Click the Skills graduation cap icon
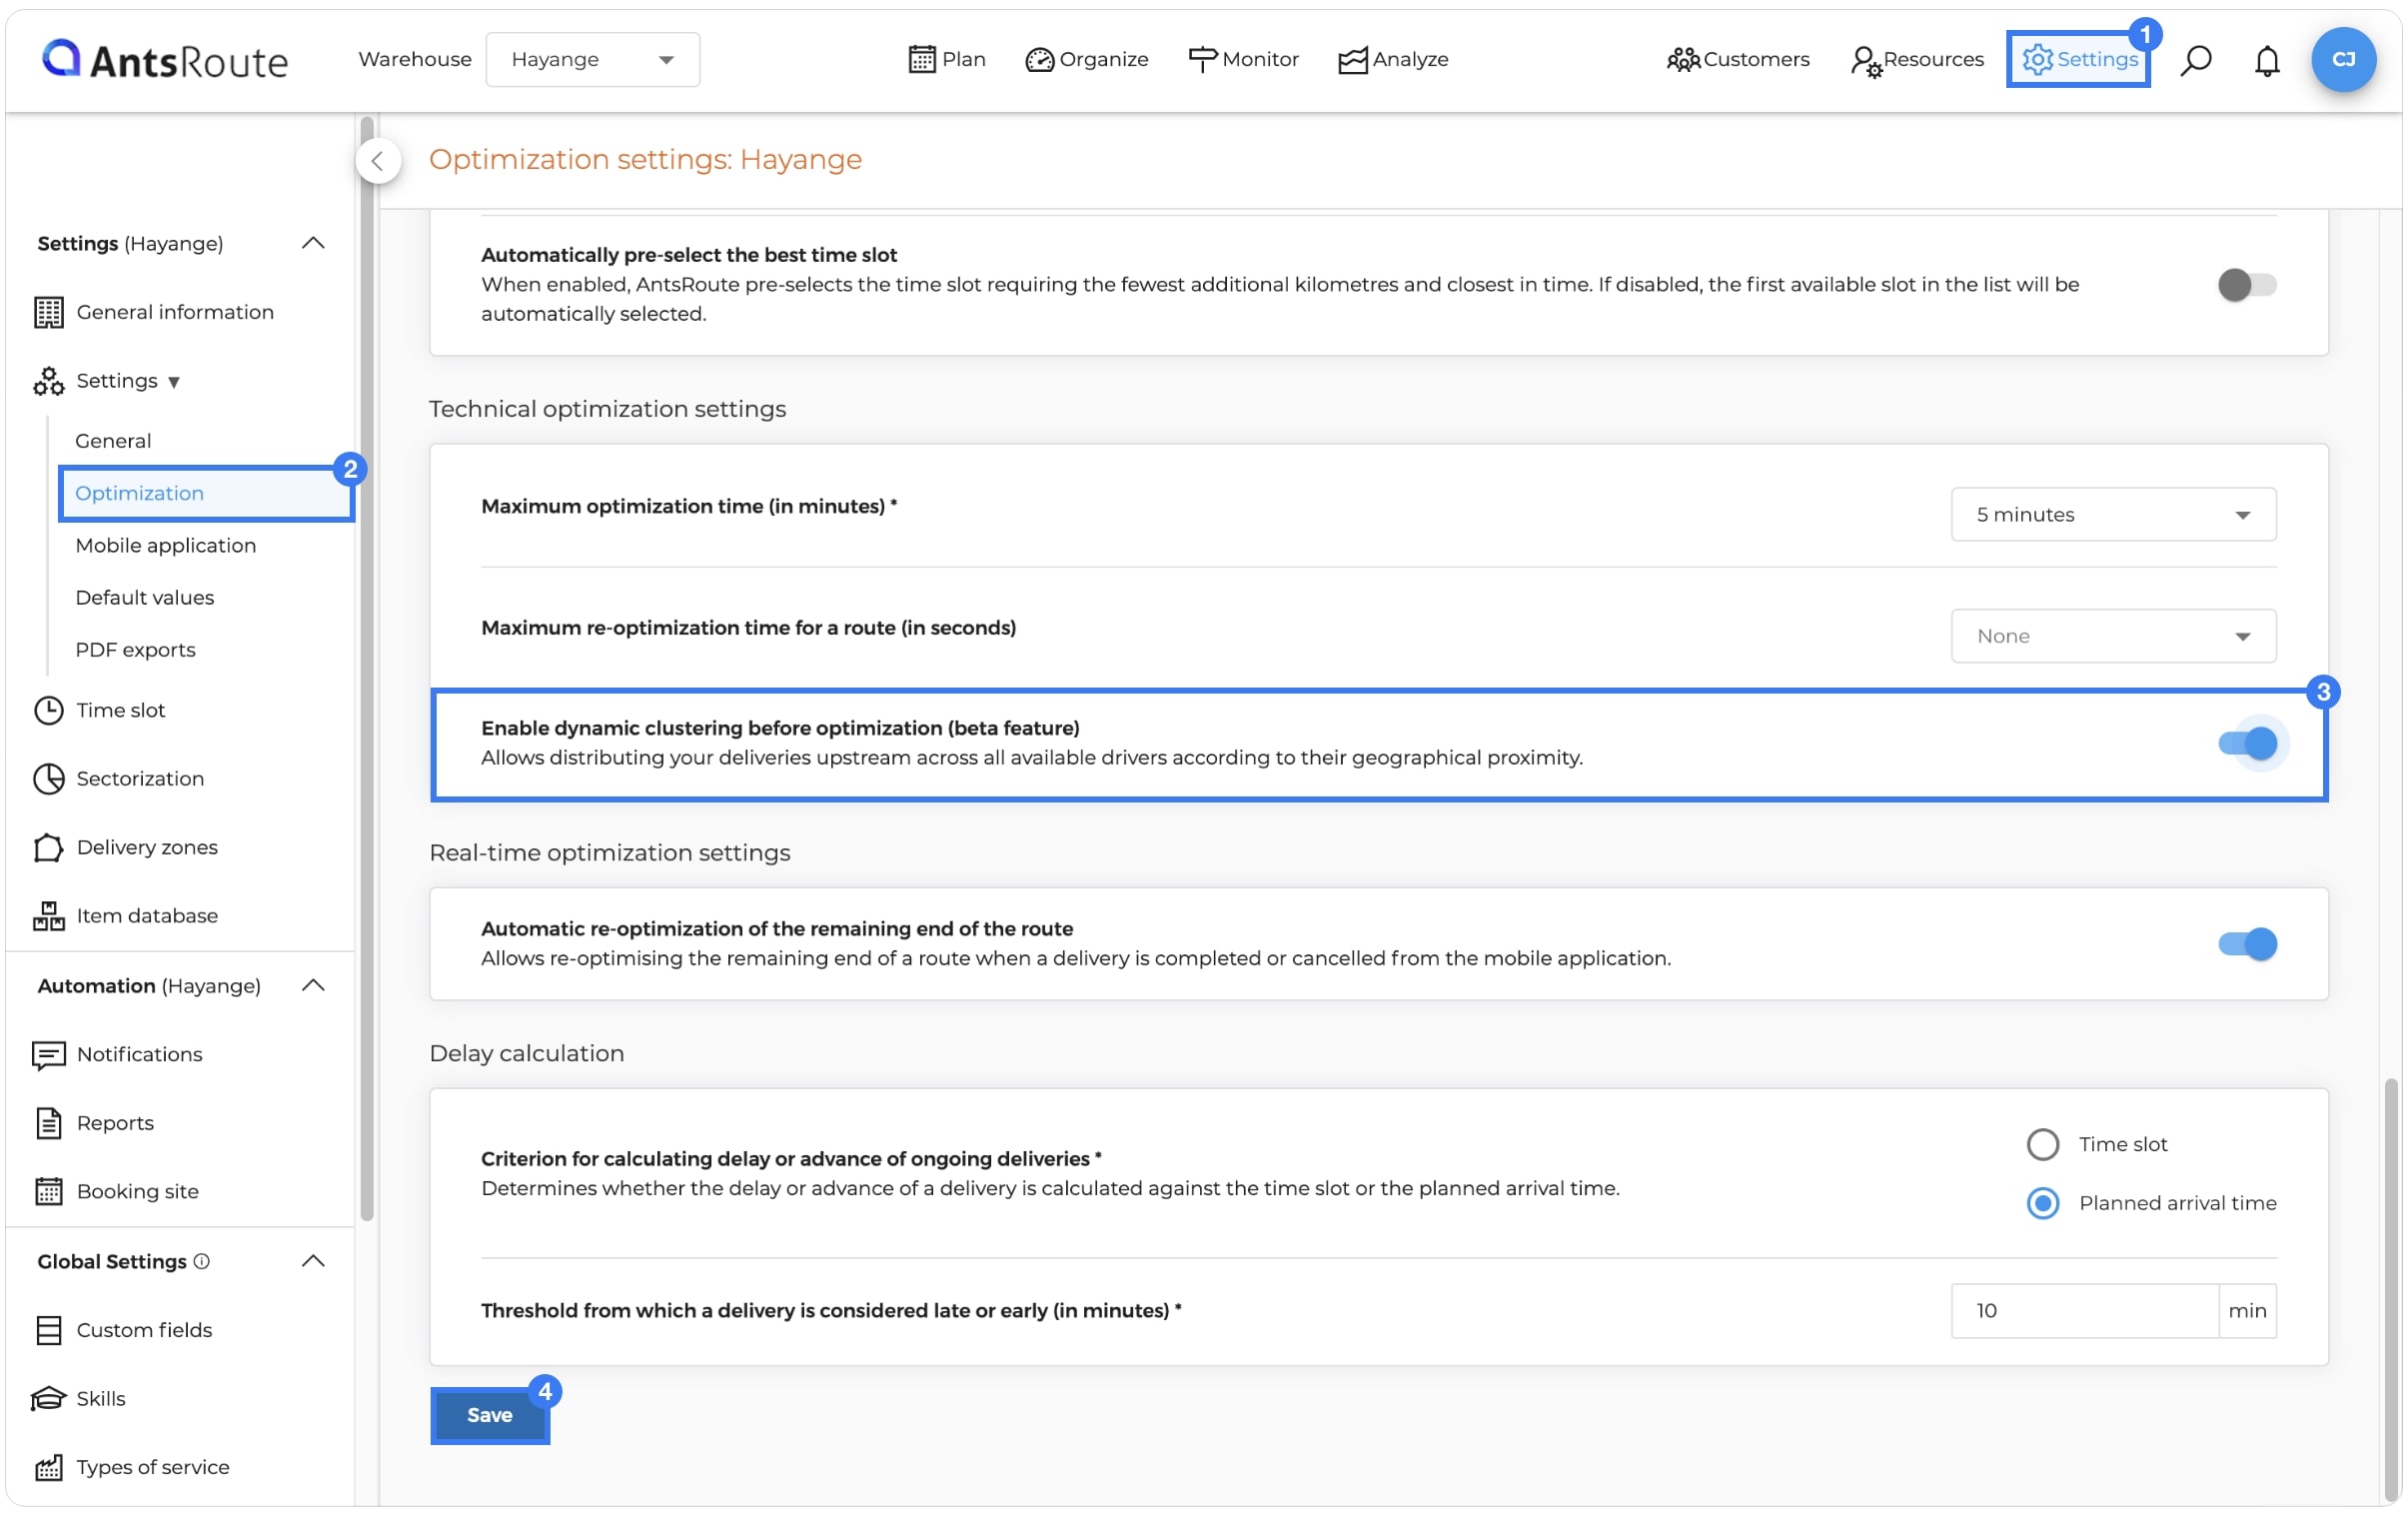 (48, 1398)
